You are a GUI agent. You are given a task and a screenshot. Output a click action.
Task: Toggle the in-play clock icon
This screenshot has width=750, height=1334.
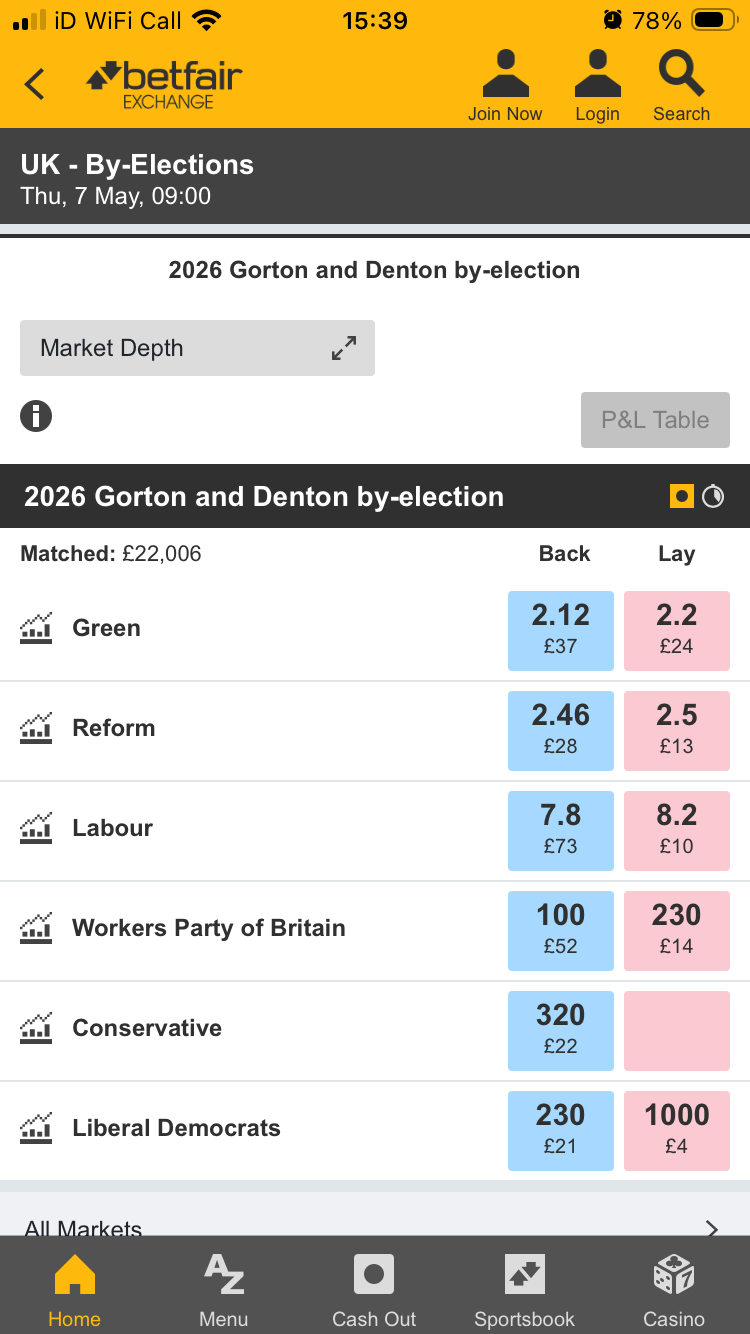713,496
